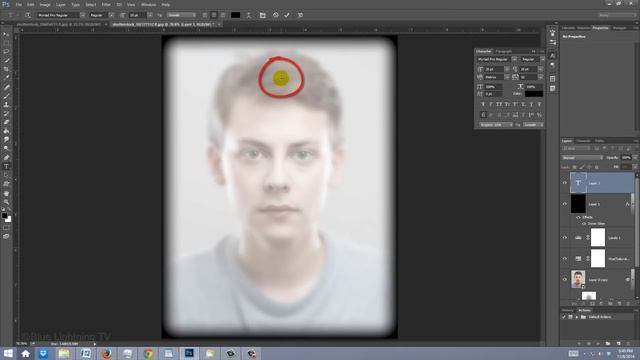Toggle Effects visibility under Layer 1
Image resolution: width=640 pixels, height=360 pixels.
coord(578,218)
